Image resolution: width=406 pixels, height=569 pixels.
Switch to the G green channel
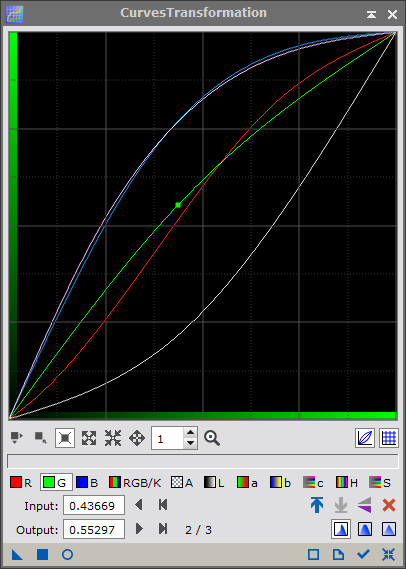coord(56,482)
